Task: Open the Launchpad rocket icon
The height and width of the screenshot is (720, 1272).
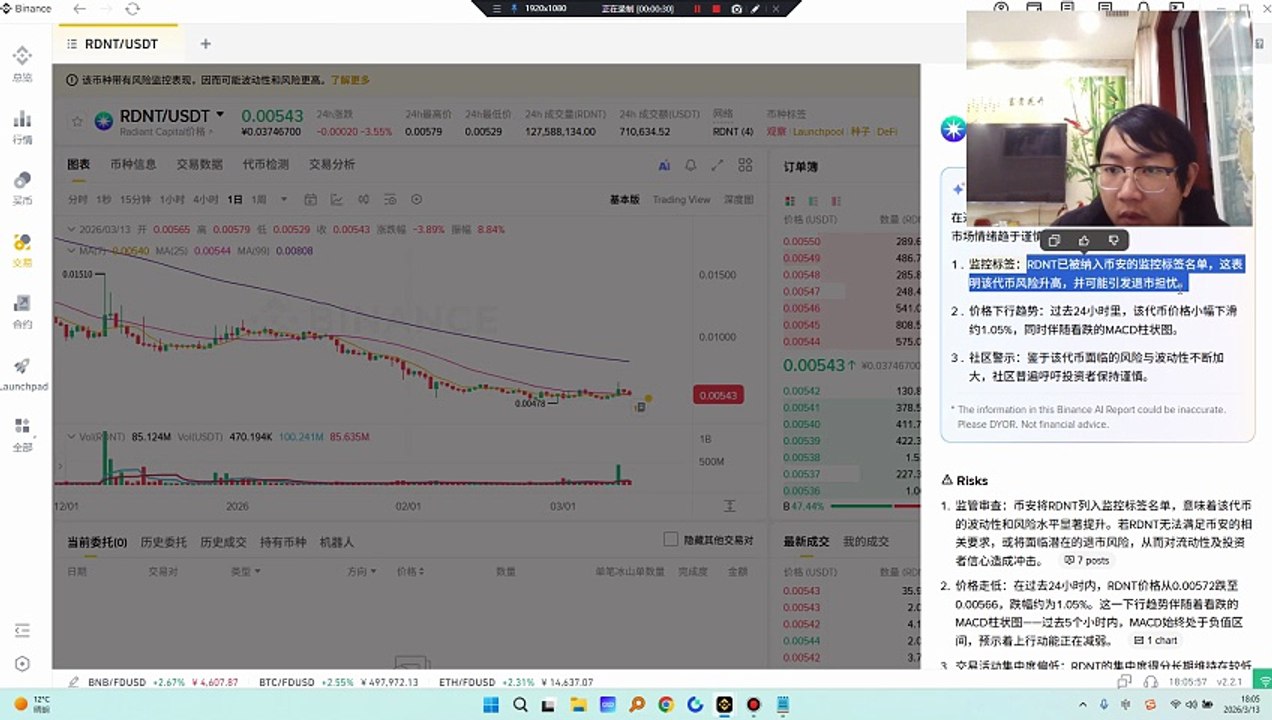Action: pos(22,366)
